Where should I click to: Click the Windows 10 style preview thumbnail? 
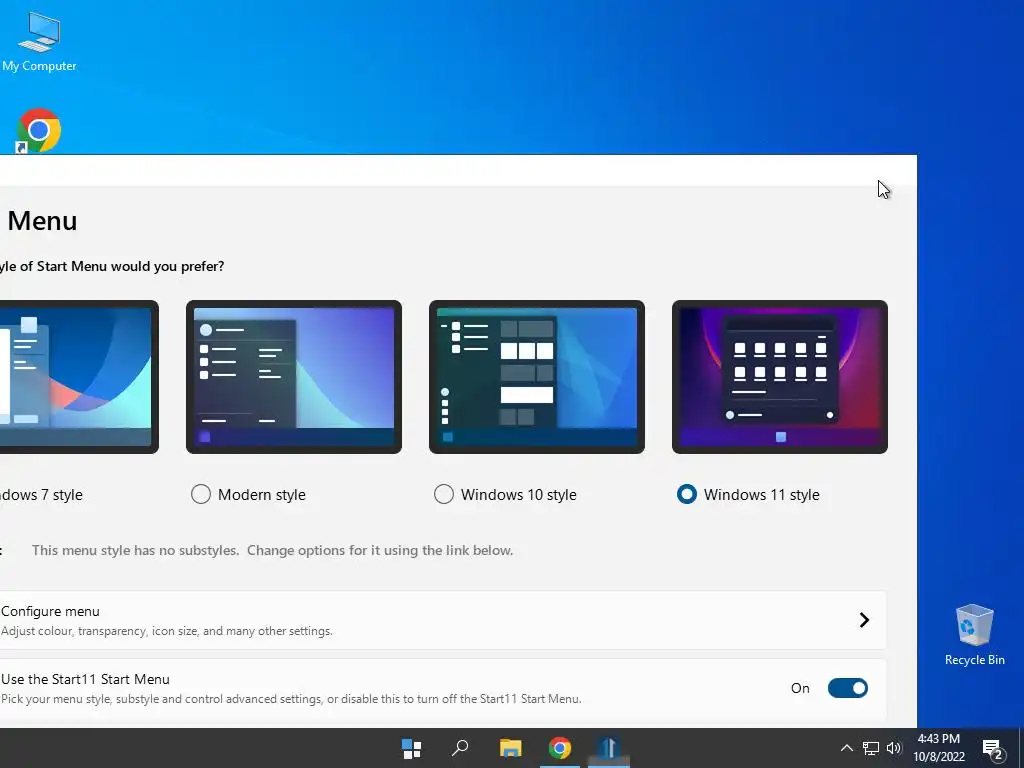(537, 377)
